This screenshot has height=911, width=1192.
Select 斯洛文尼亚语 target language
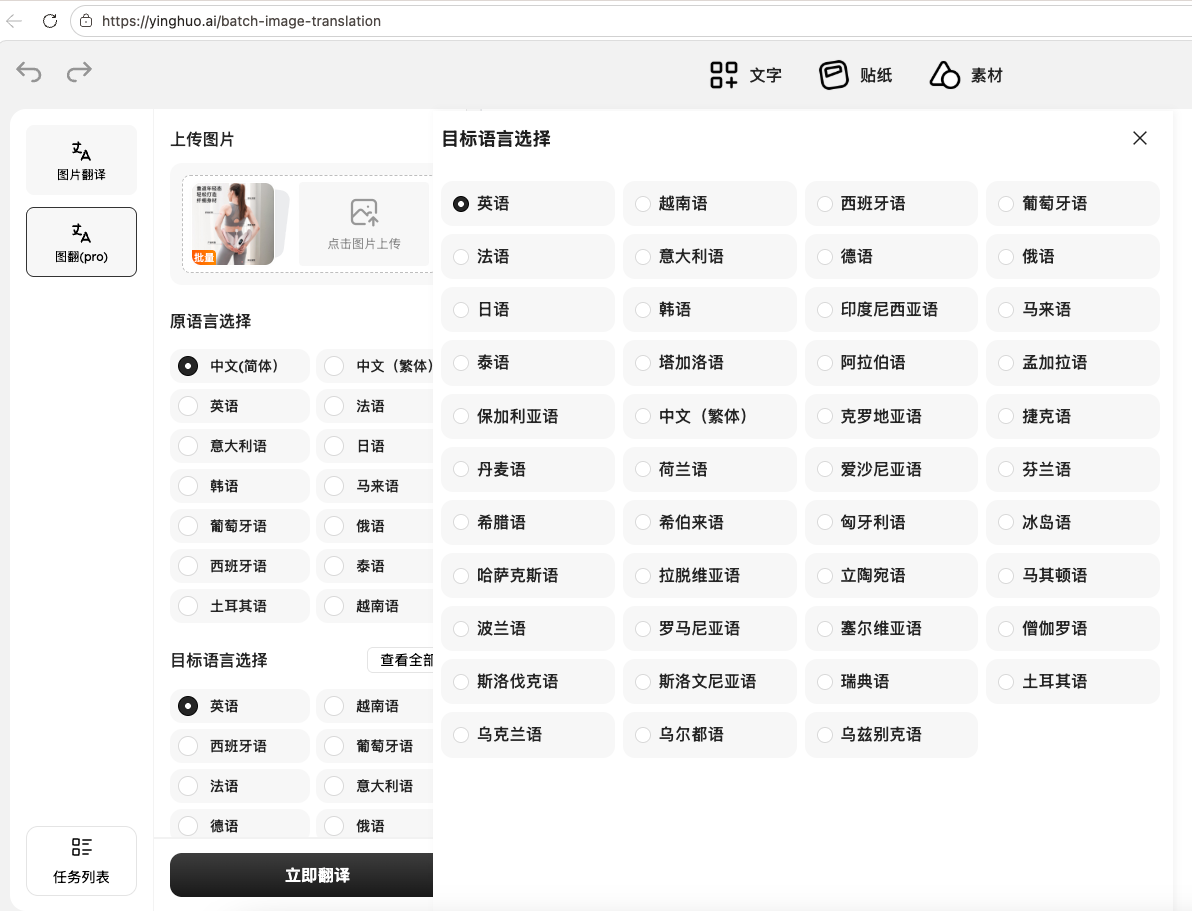tap(709, 681)
